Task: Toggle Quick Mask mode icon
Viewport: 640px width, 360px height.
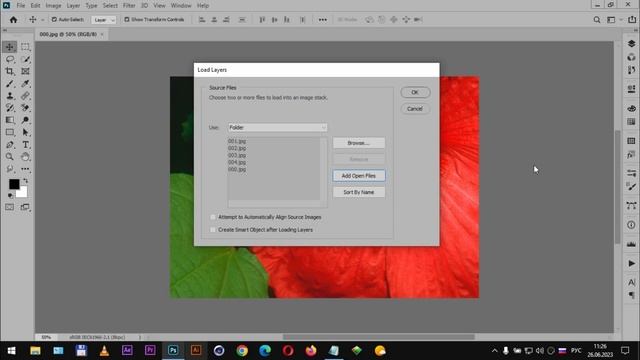Action: pos(9,207)
